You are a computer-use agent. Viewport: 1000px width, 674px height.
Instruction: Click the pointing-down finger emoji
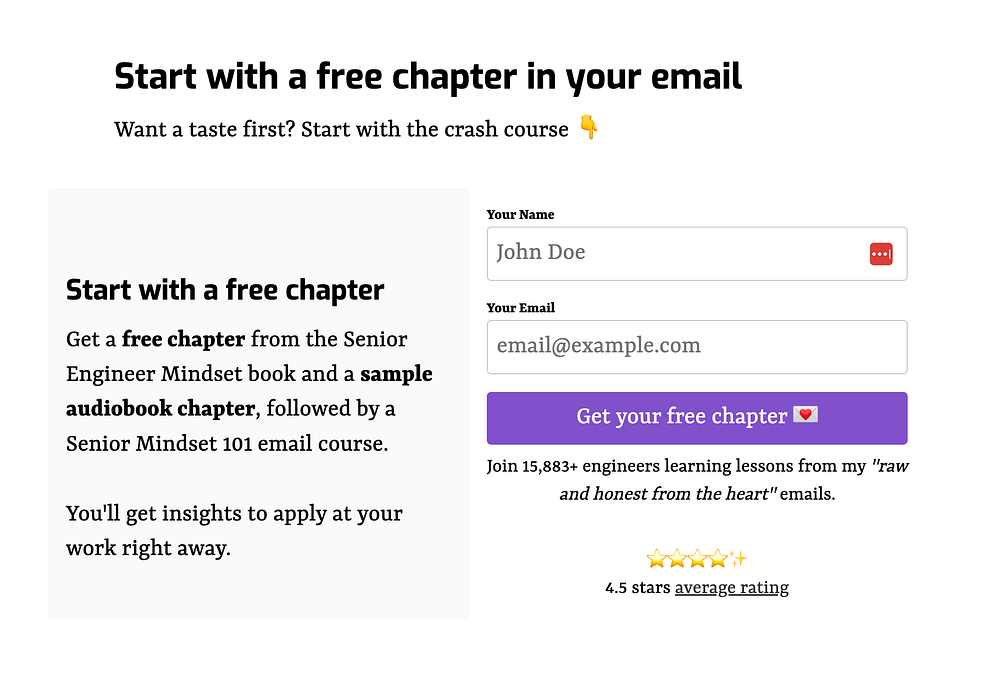(589, 128)
